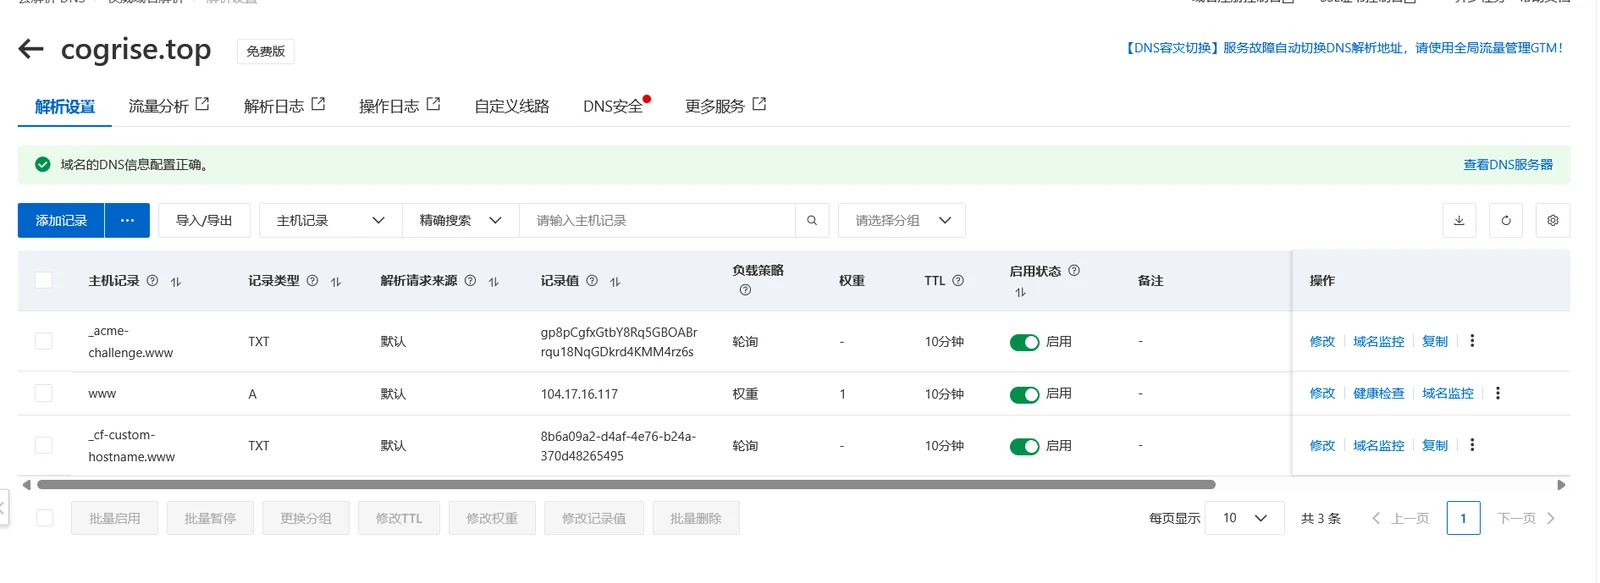Disable the _acme-challenge.www record switch
This screenshot has height=583, width=1600.
[1025, 342]
